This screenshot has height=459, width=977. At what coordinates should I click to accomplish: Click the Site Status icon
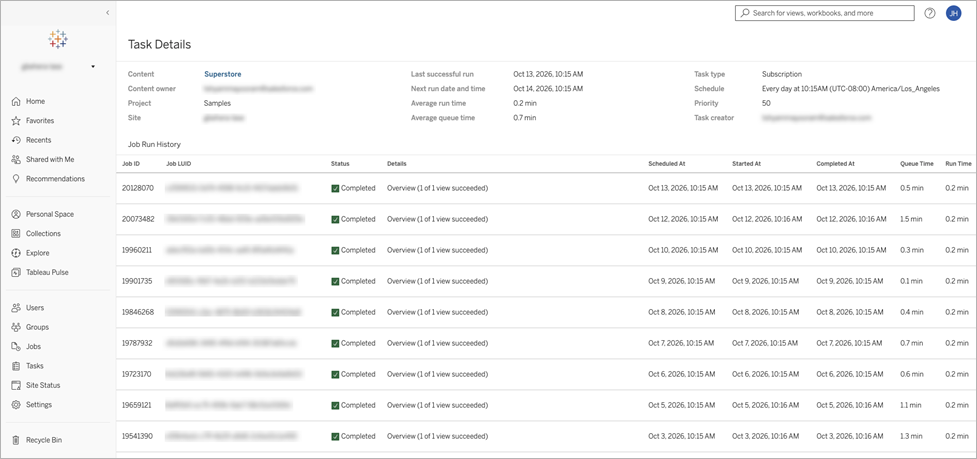click(16, 386)
